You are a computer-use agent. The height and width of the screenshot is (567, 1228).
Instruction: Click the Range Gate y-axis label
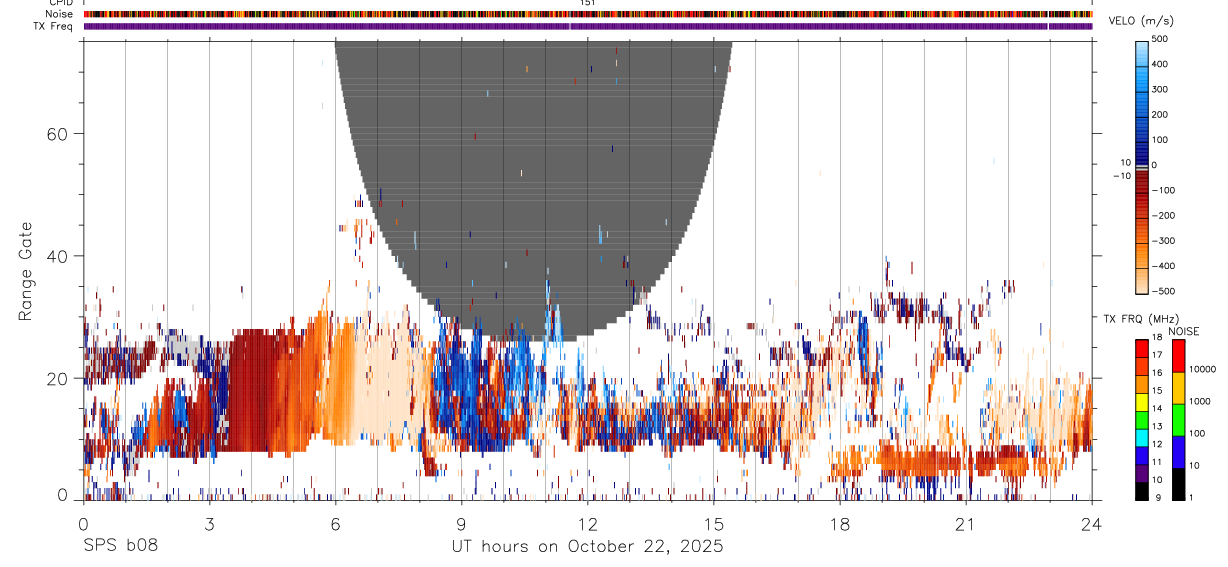27,271
